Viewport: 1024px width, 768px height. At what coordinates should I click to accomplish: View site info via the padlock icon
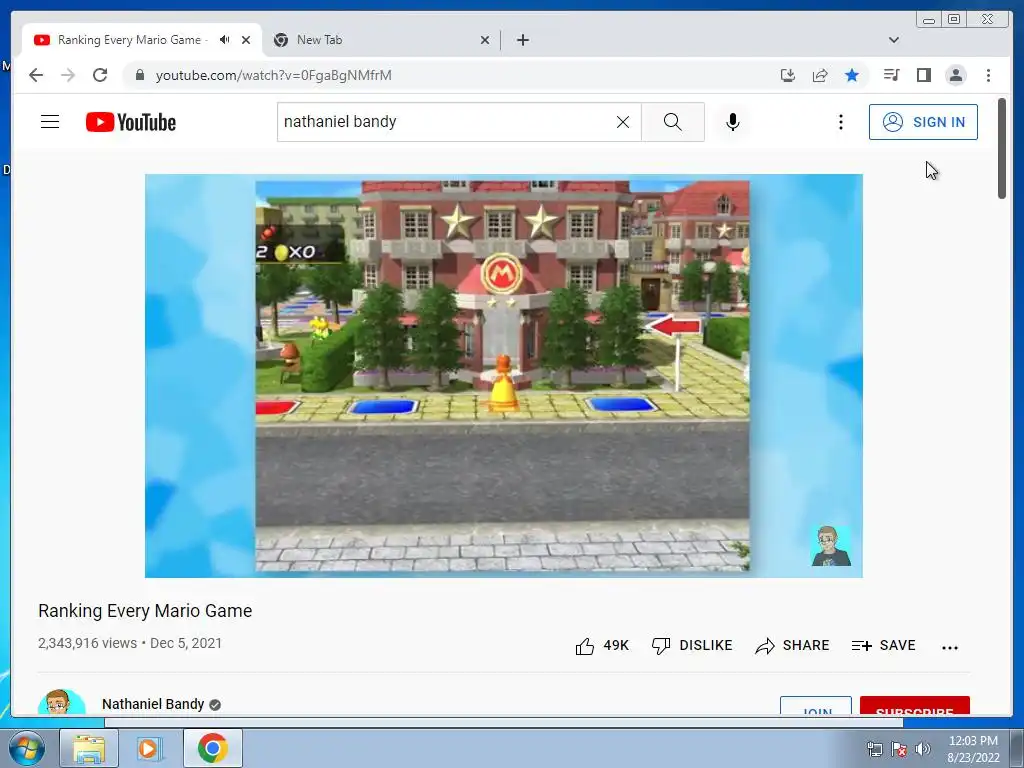[139, 75]
